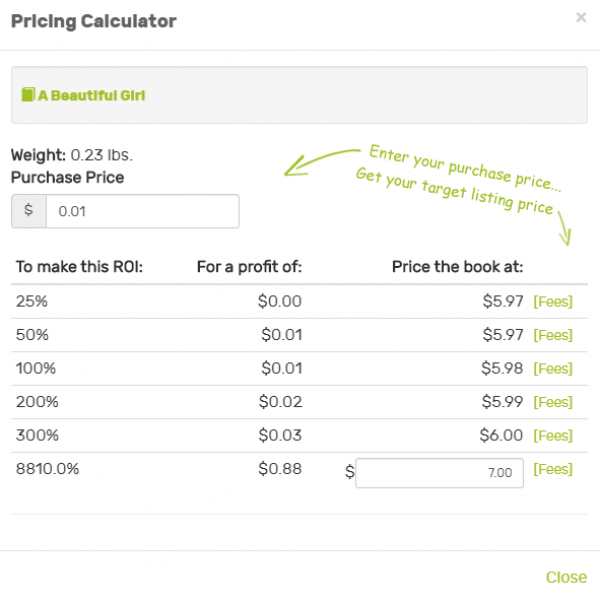Focus the Purchase Price input field
This screenshot has height=602, width=600.
142,211
